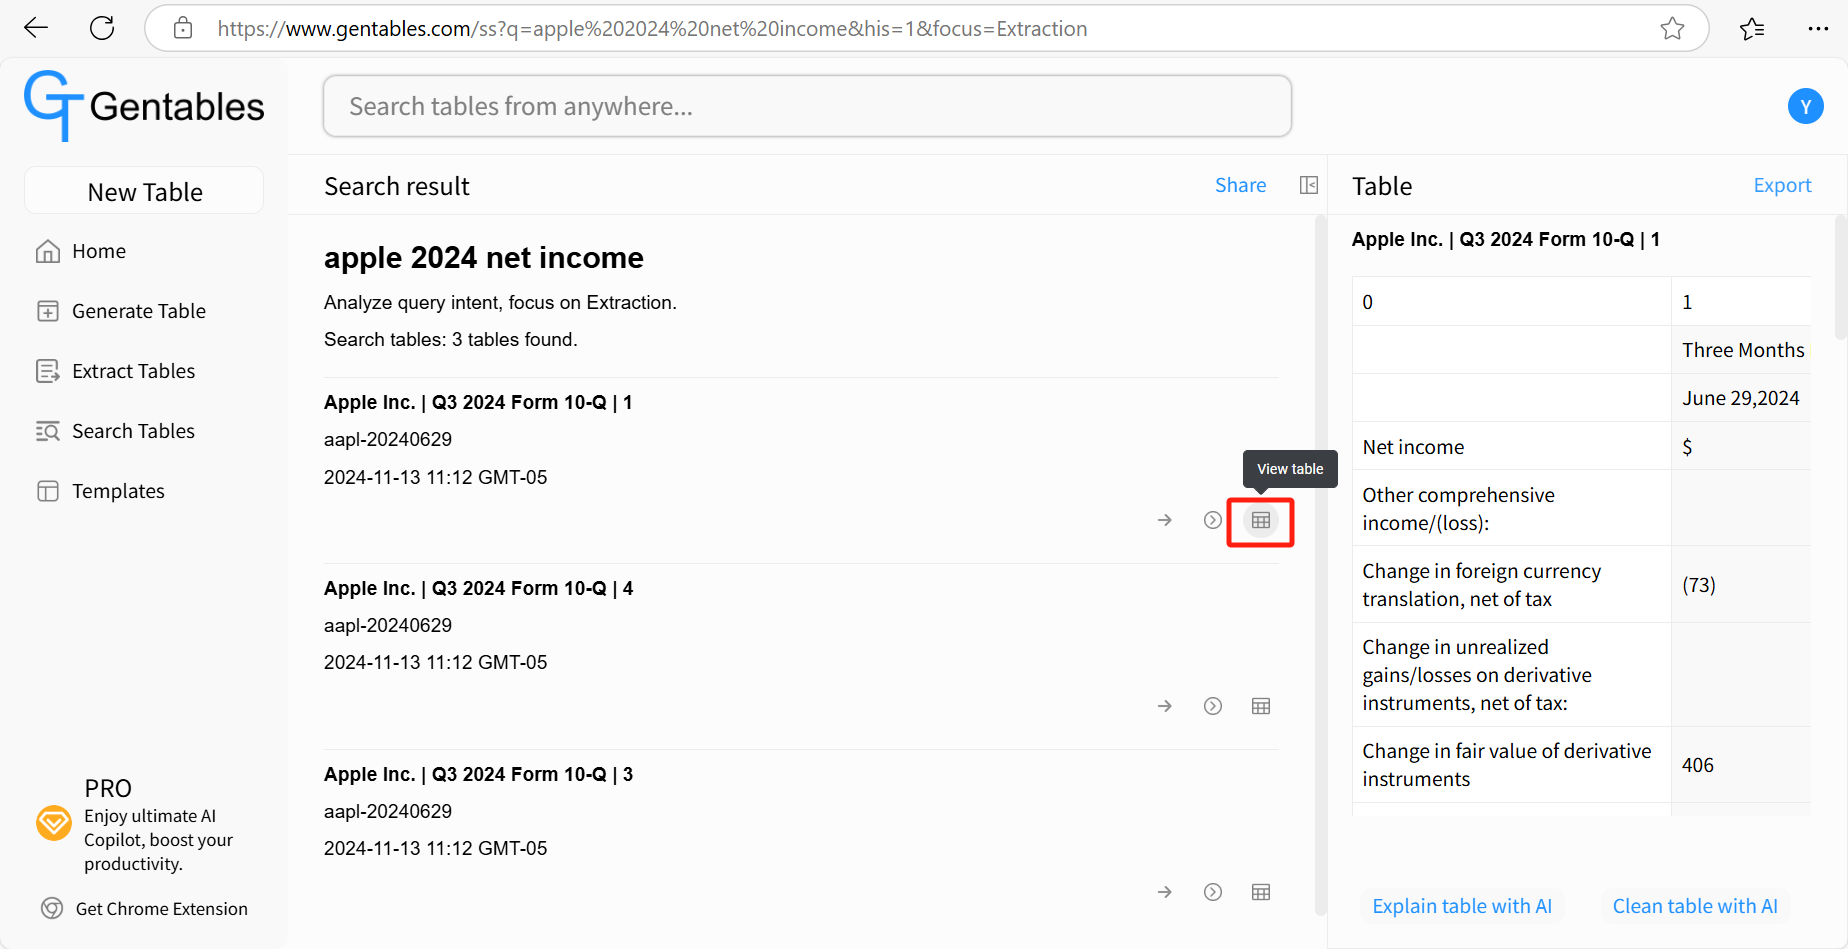Screen dimensions: 1848x949
Task: Click the Search tables input field
Action: pyautogui.click(x=807, y=106)
